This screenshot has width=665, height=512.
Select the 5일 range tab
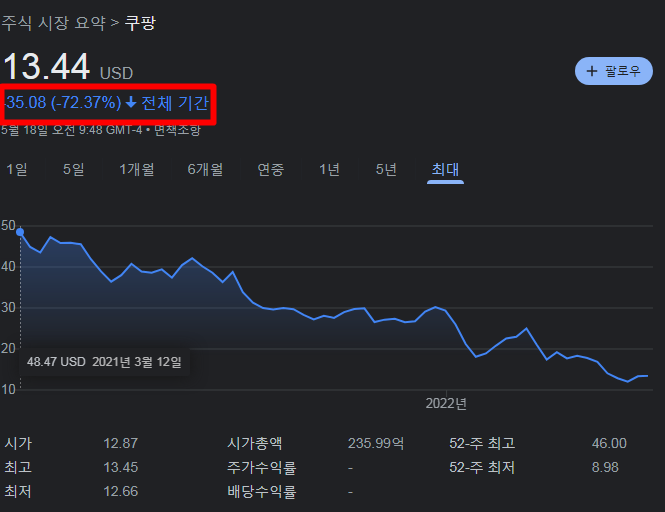pyautogui.click(x=74, y=169)
